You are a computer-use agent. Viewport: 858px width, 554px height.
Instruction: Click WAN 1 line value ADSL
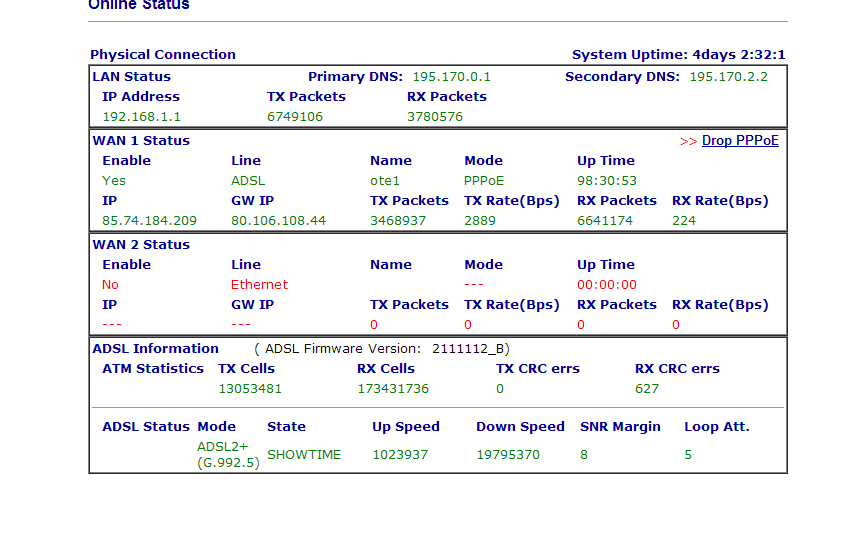(x=248, y=181)
